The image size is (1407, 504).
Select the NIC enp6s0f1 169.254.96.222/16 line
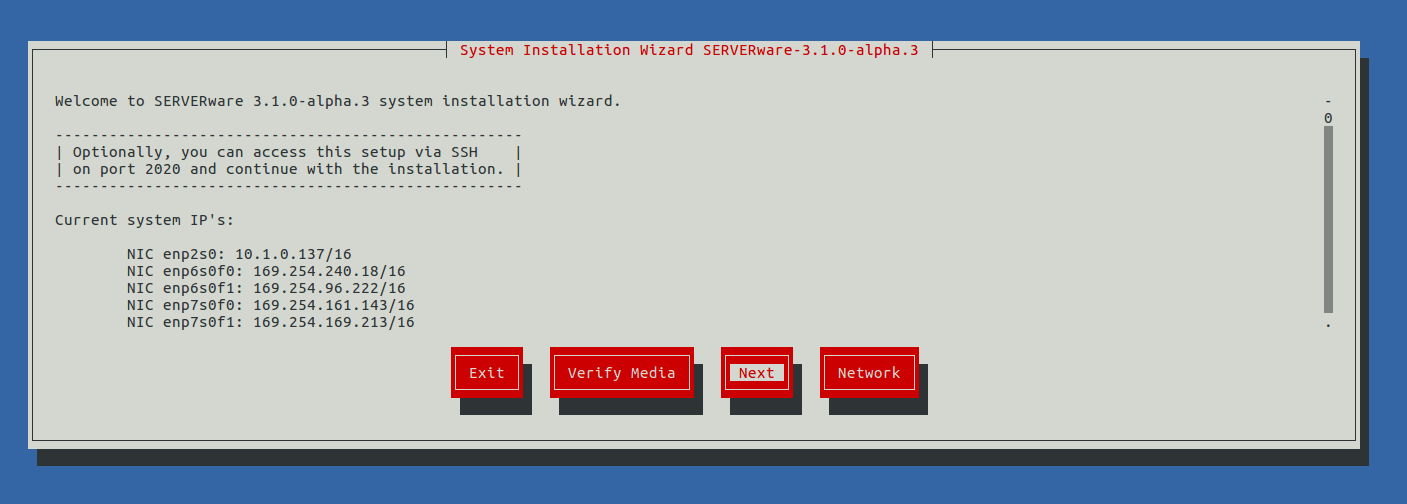266,288
